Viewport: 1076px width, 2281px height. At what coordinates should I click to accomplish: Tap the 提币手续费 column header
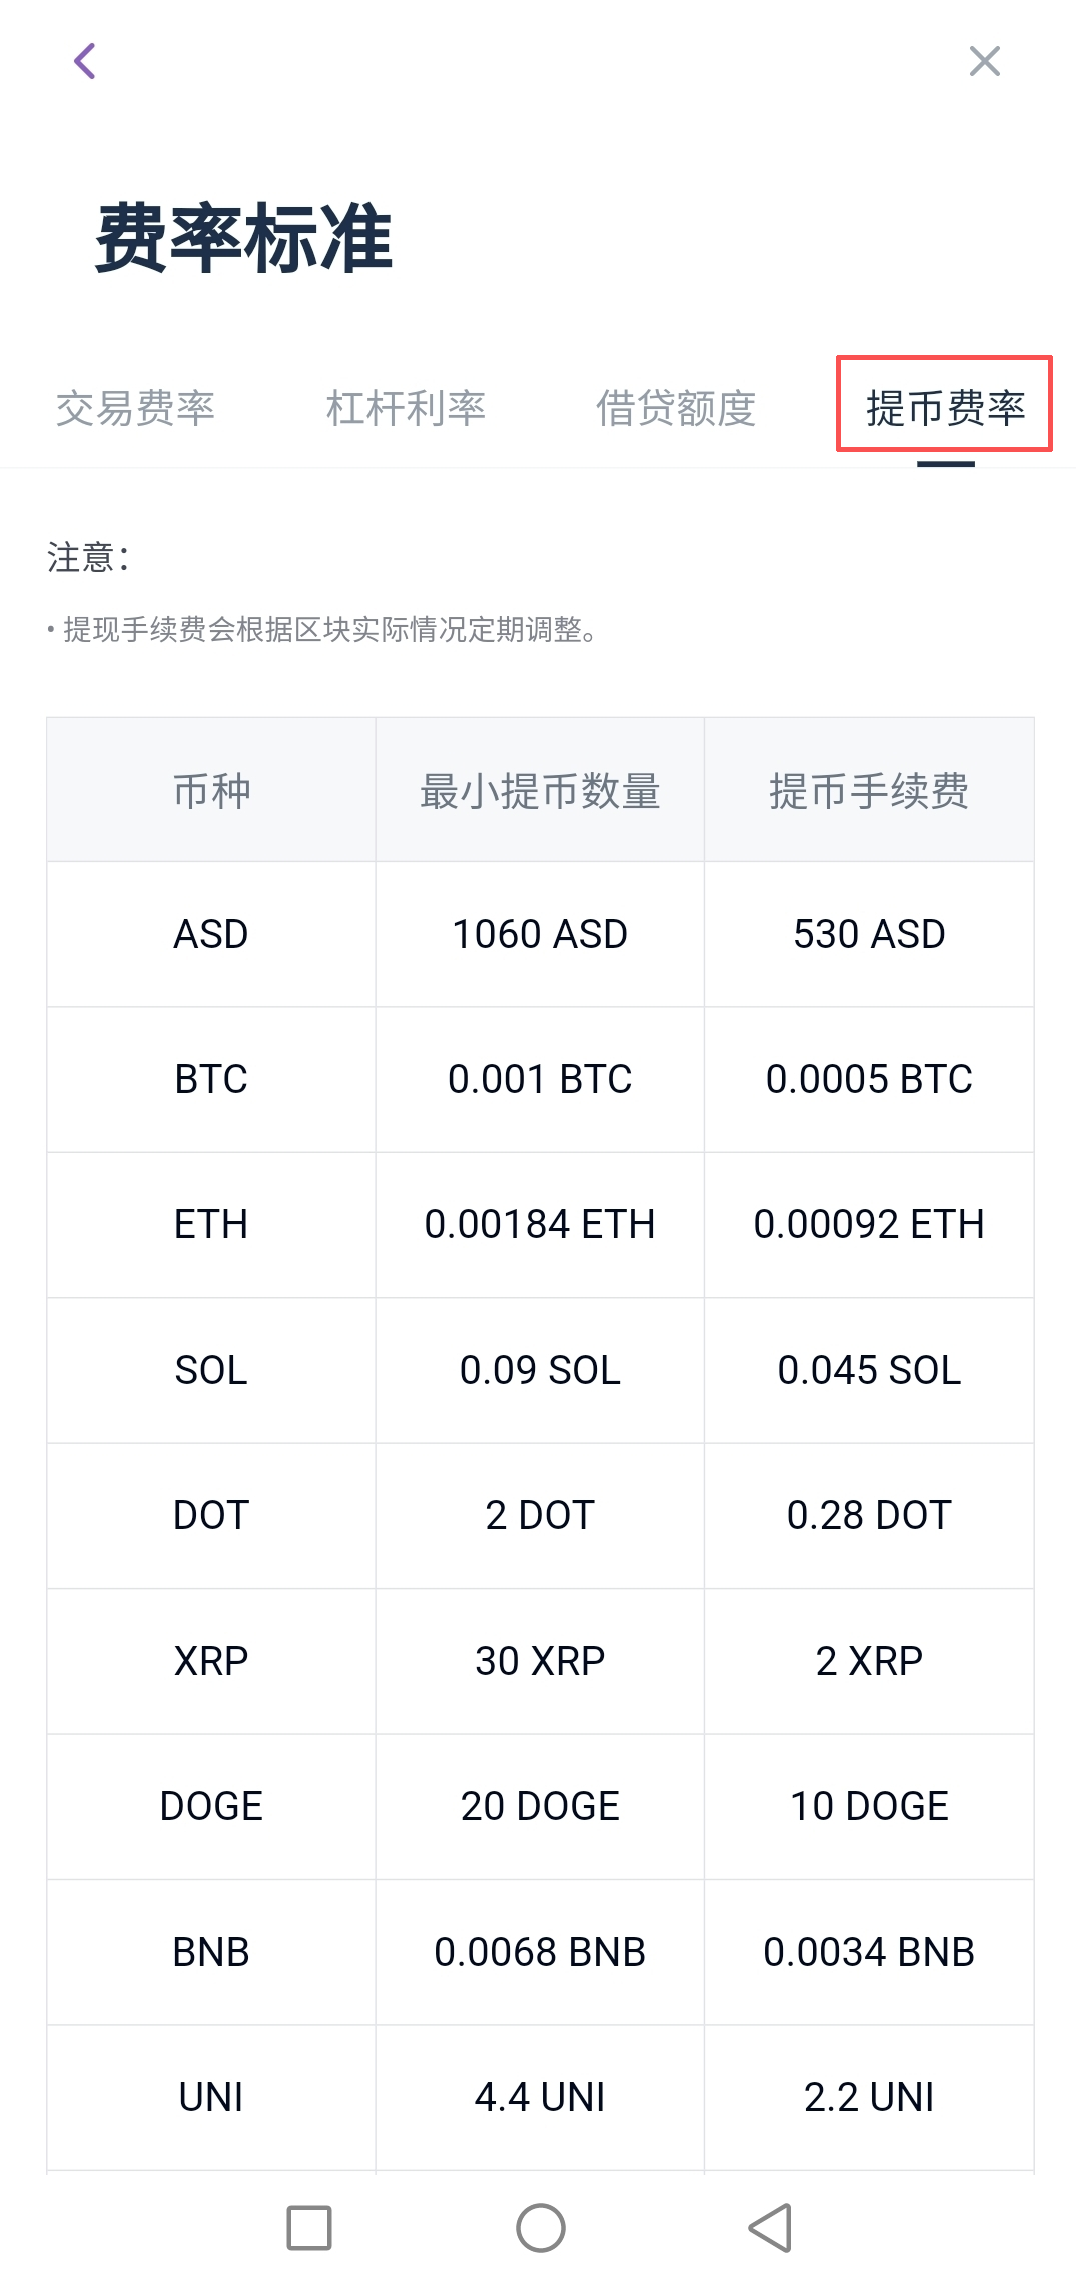pos(869,791)
